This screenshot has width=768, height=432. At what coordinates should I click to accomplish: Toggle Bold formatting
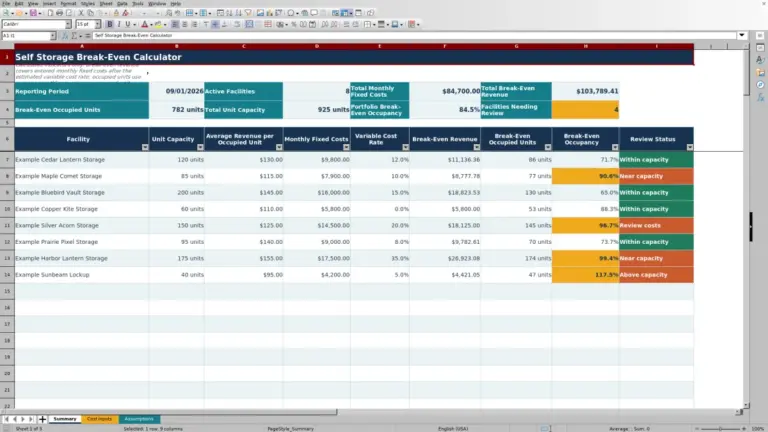110,24
